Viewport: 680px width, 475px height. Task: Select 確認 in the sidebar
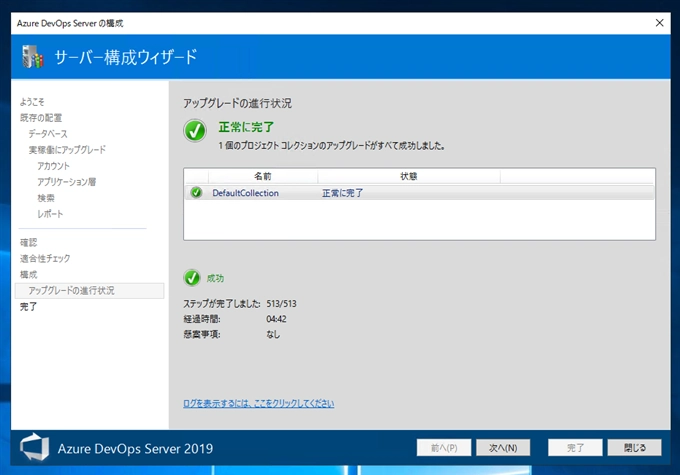[x=29, y=242]
